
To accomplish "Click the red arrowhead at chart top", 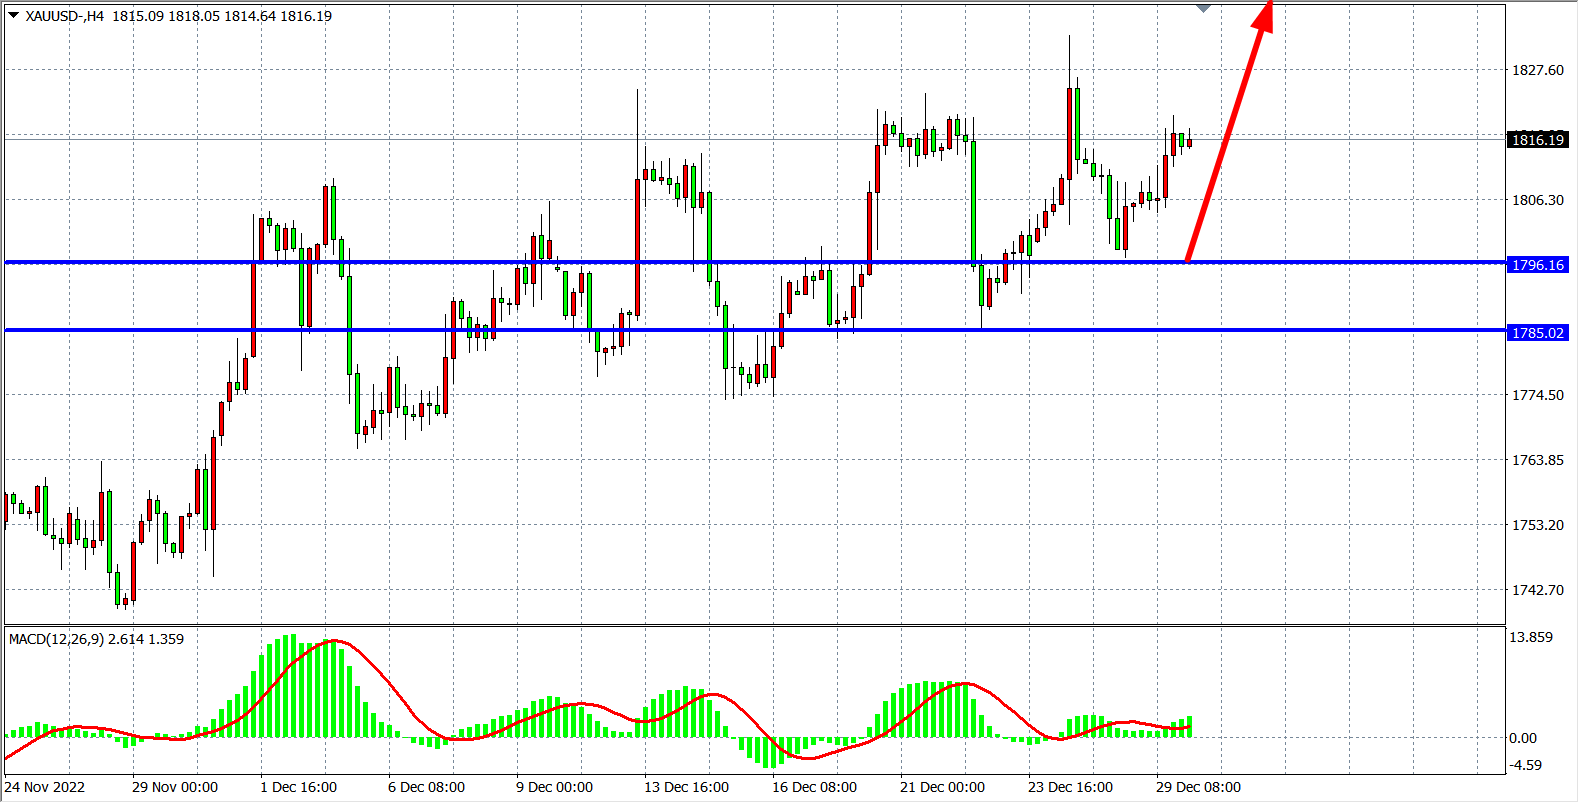I will pyautogui.click(x=1264, y=14).
